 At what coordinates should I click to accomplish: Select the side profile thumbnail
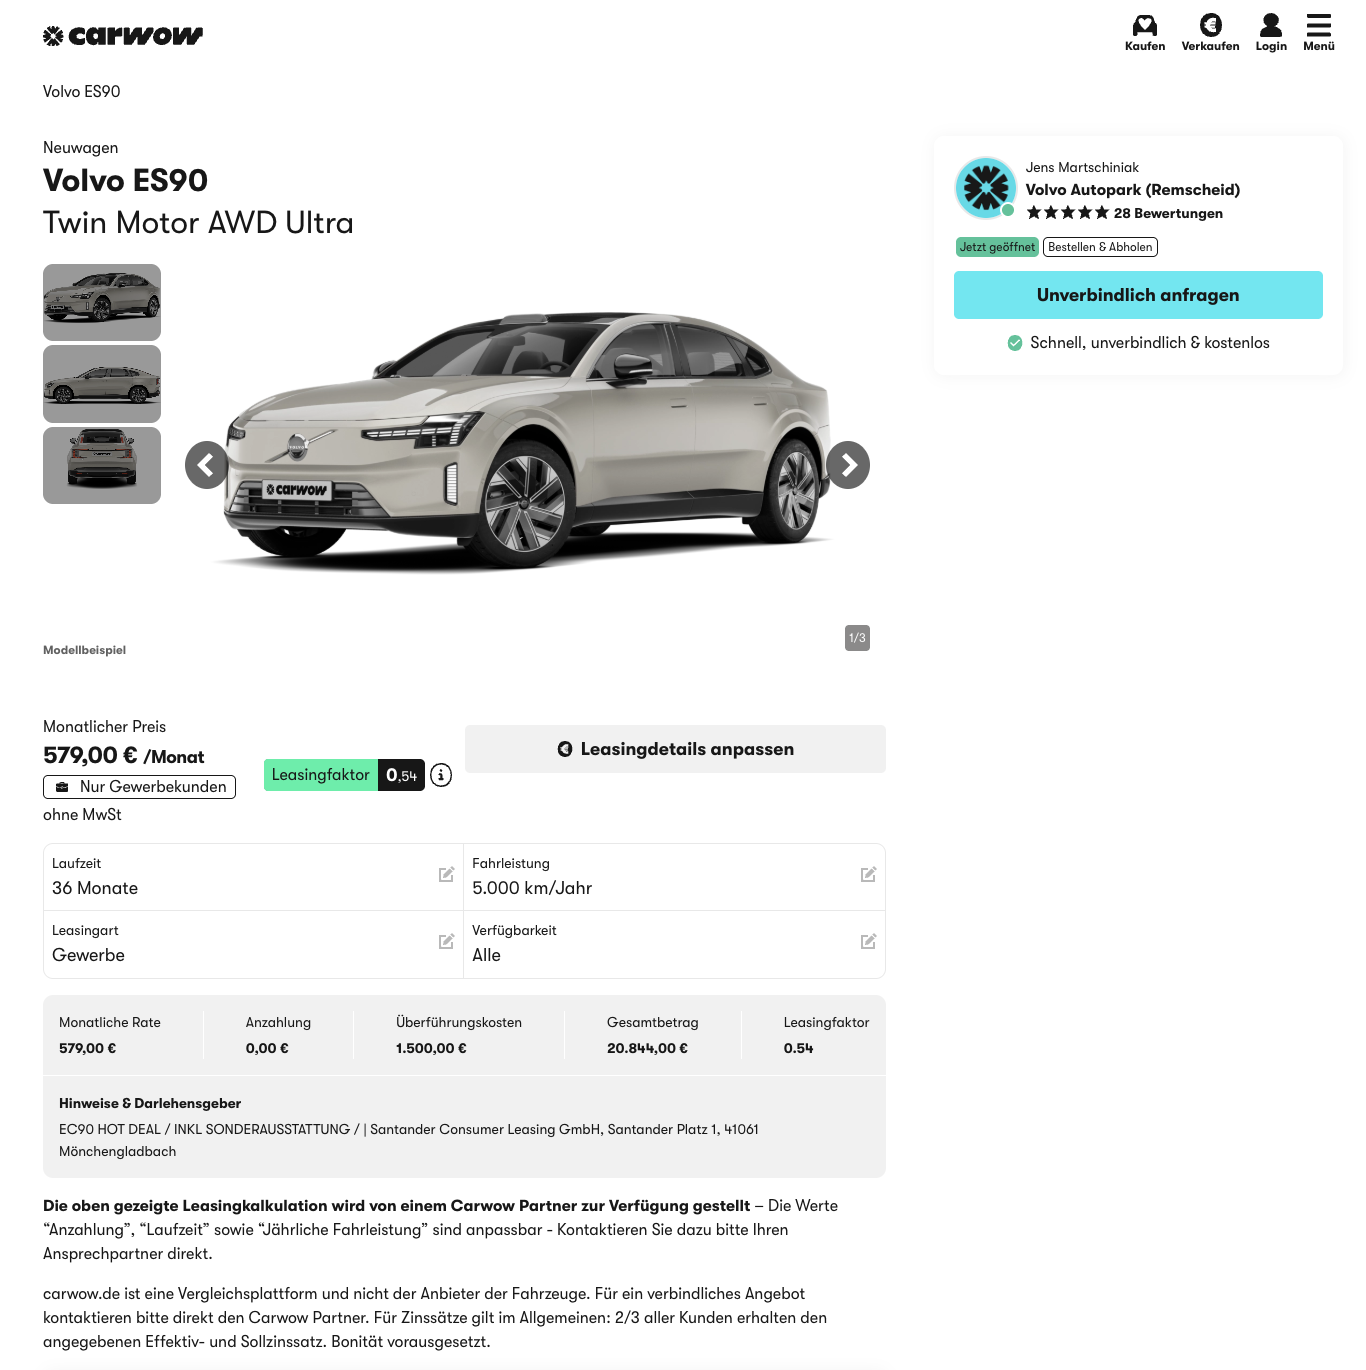tap(102, 384)
